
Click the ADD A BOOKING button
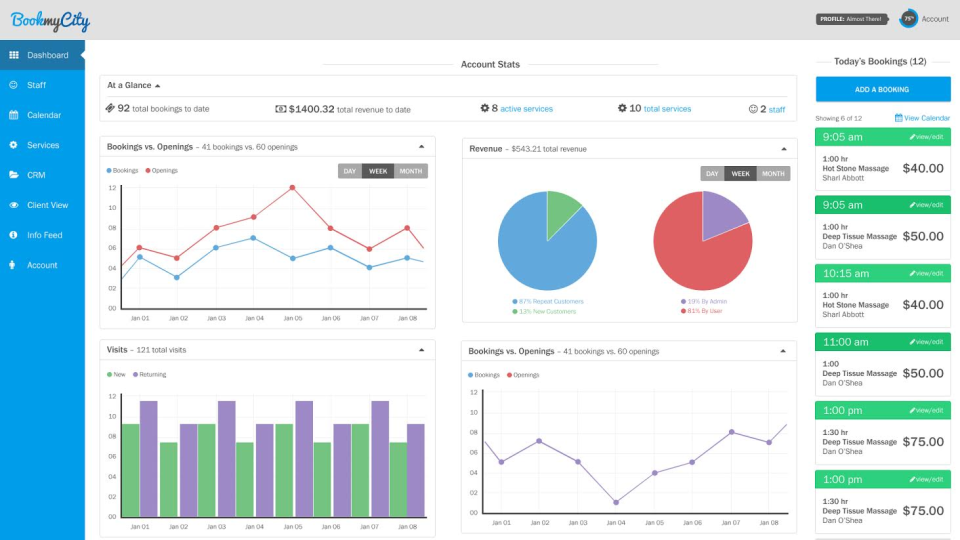882,89
